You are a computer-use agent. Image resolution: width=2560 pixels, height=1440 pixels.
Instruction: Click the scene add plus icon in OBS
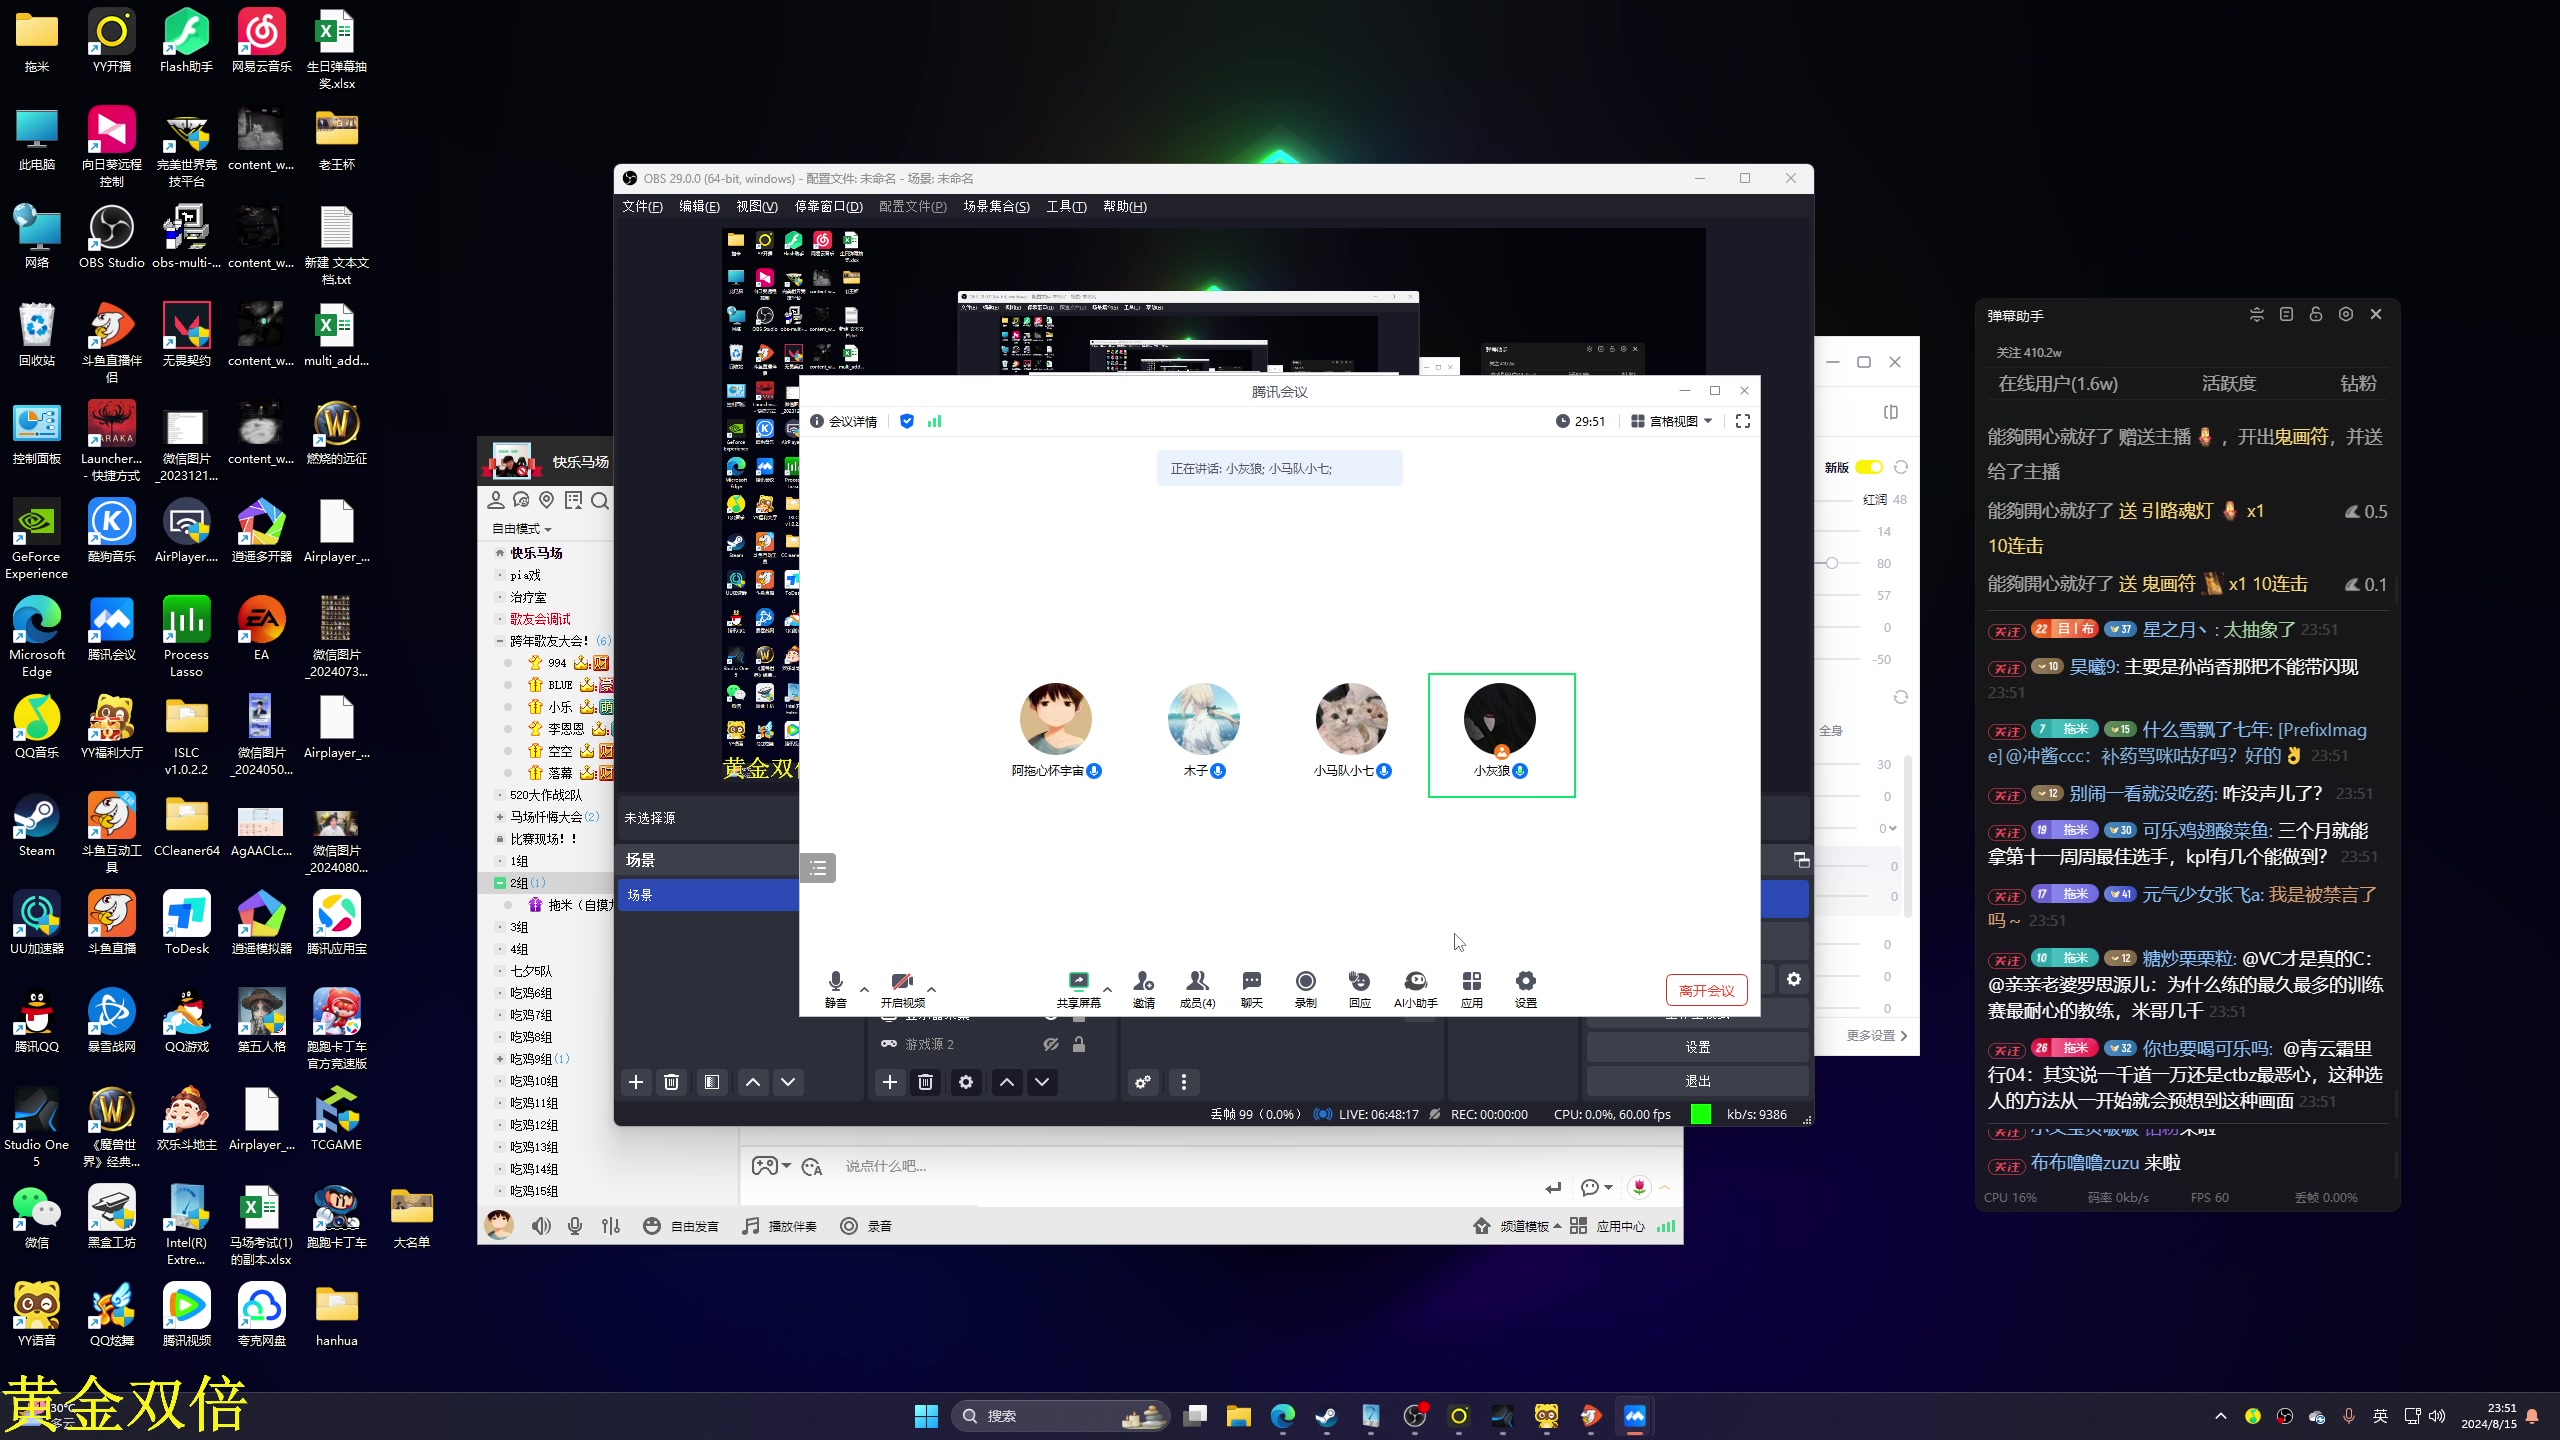[635, 1080]
